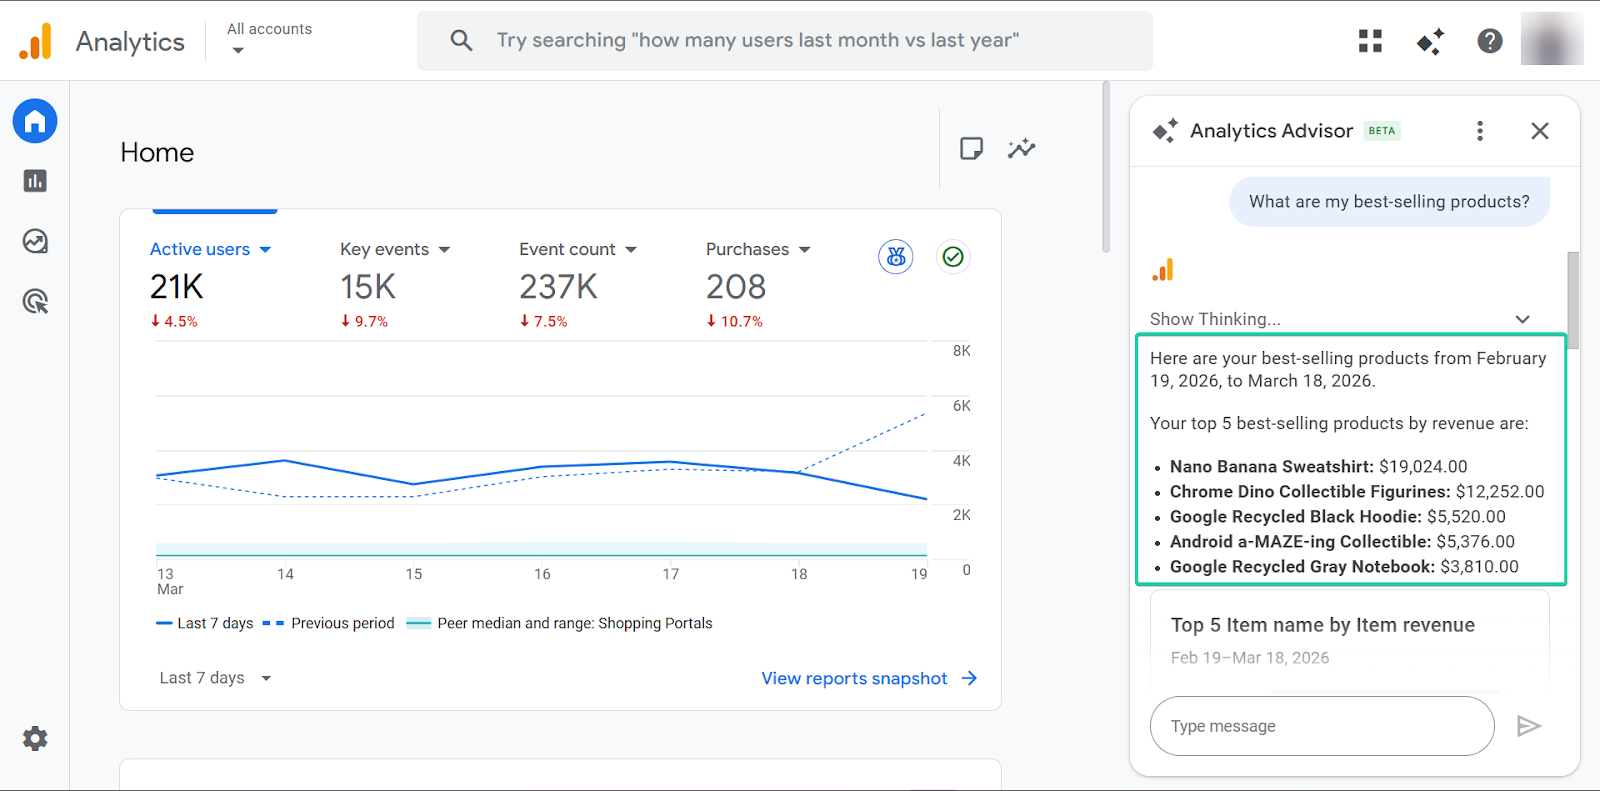This screenshot has width=1600, height=791.
Task: Click the 4.5% Active users decrease
Action: pos(174,321)
